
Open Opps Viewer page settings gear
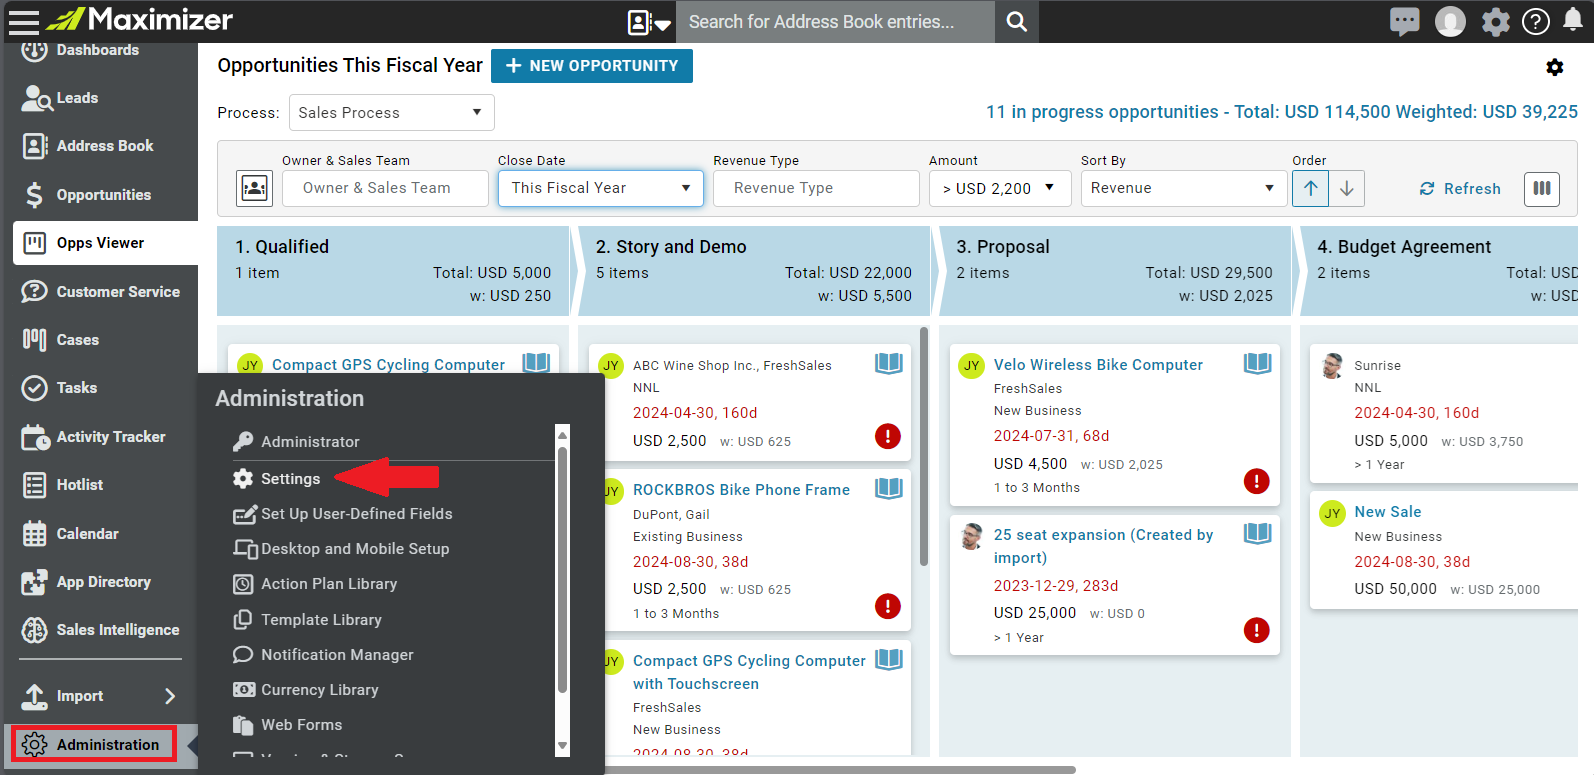(1554, 67)
